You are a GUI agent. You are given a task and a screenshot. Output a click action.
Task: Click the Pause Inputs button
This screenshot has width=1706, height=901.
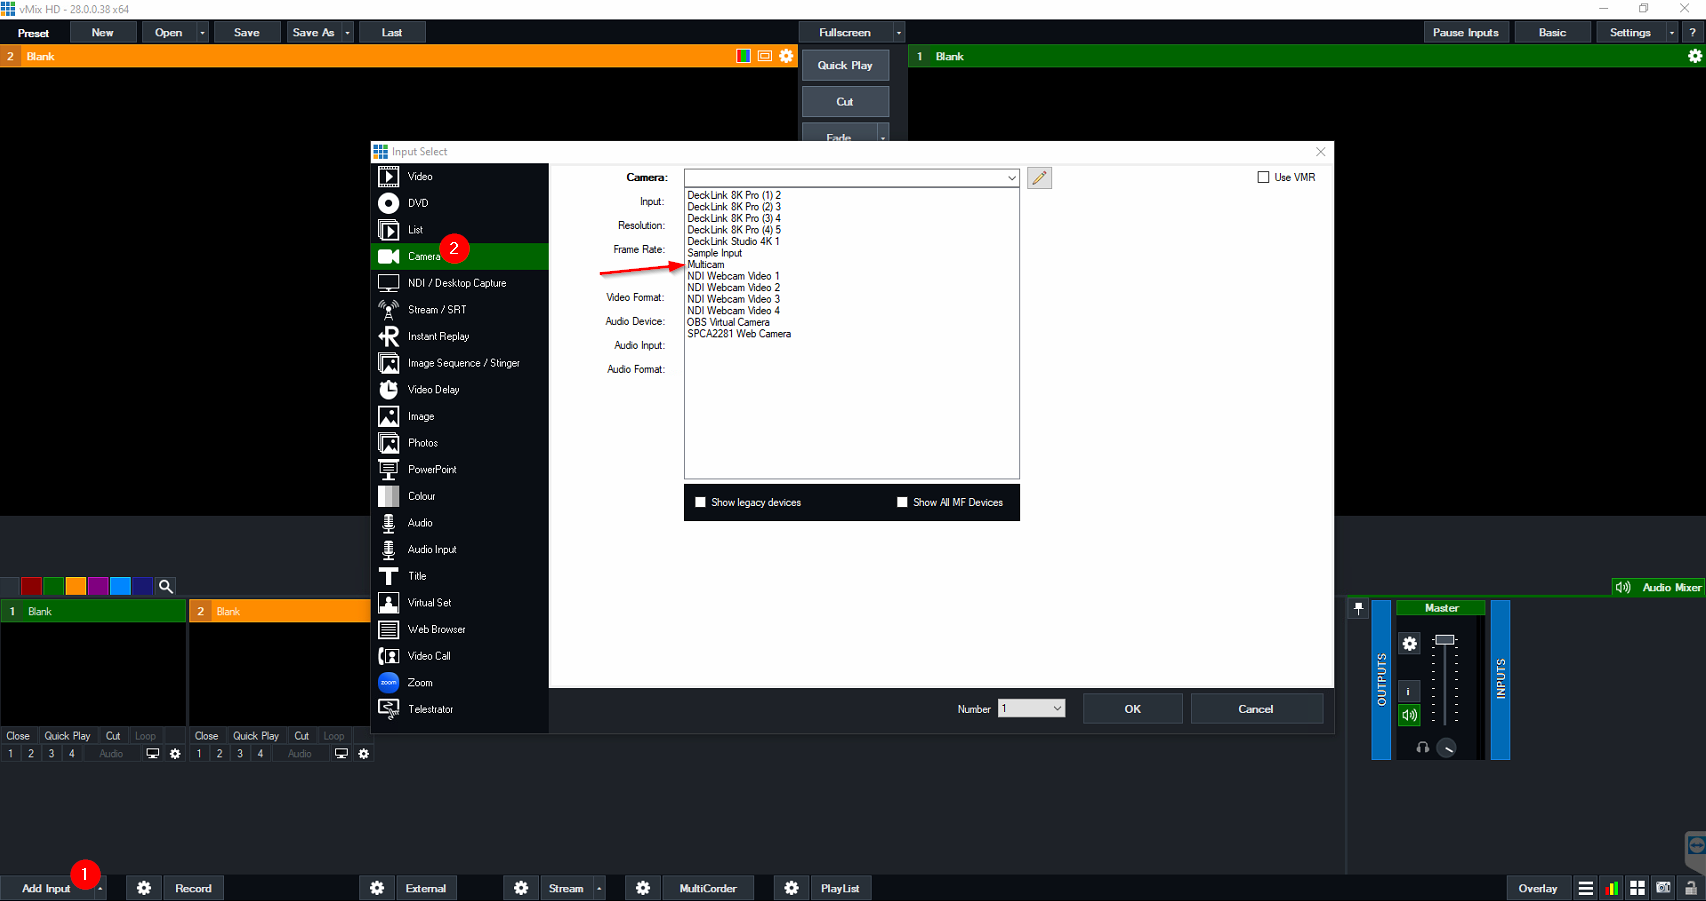(1465, 33)
